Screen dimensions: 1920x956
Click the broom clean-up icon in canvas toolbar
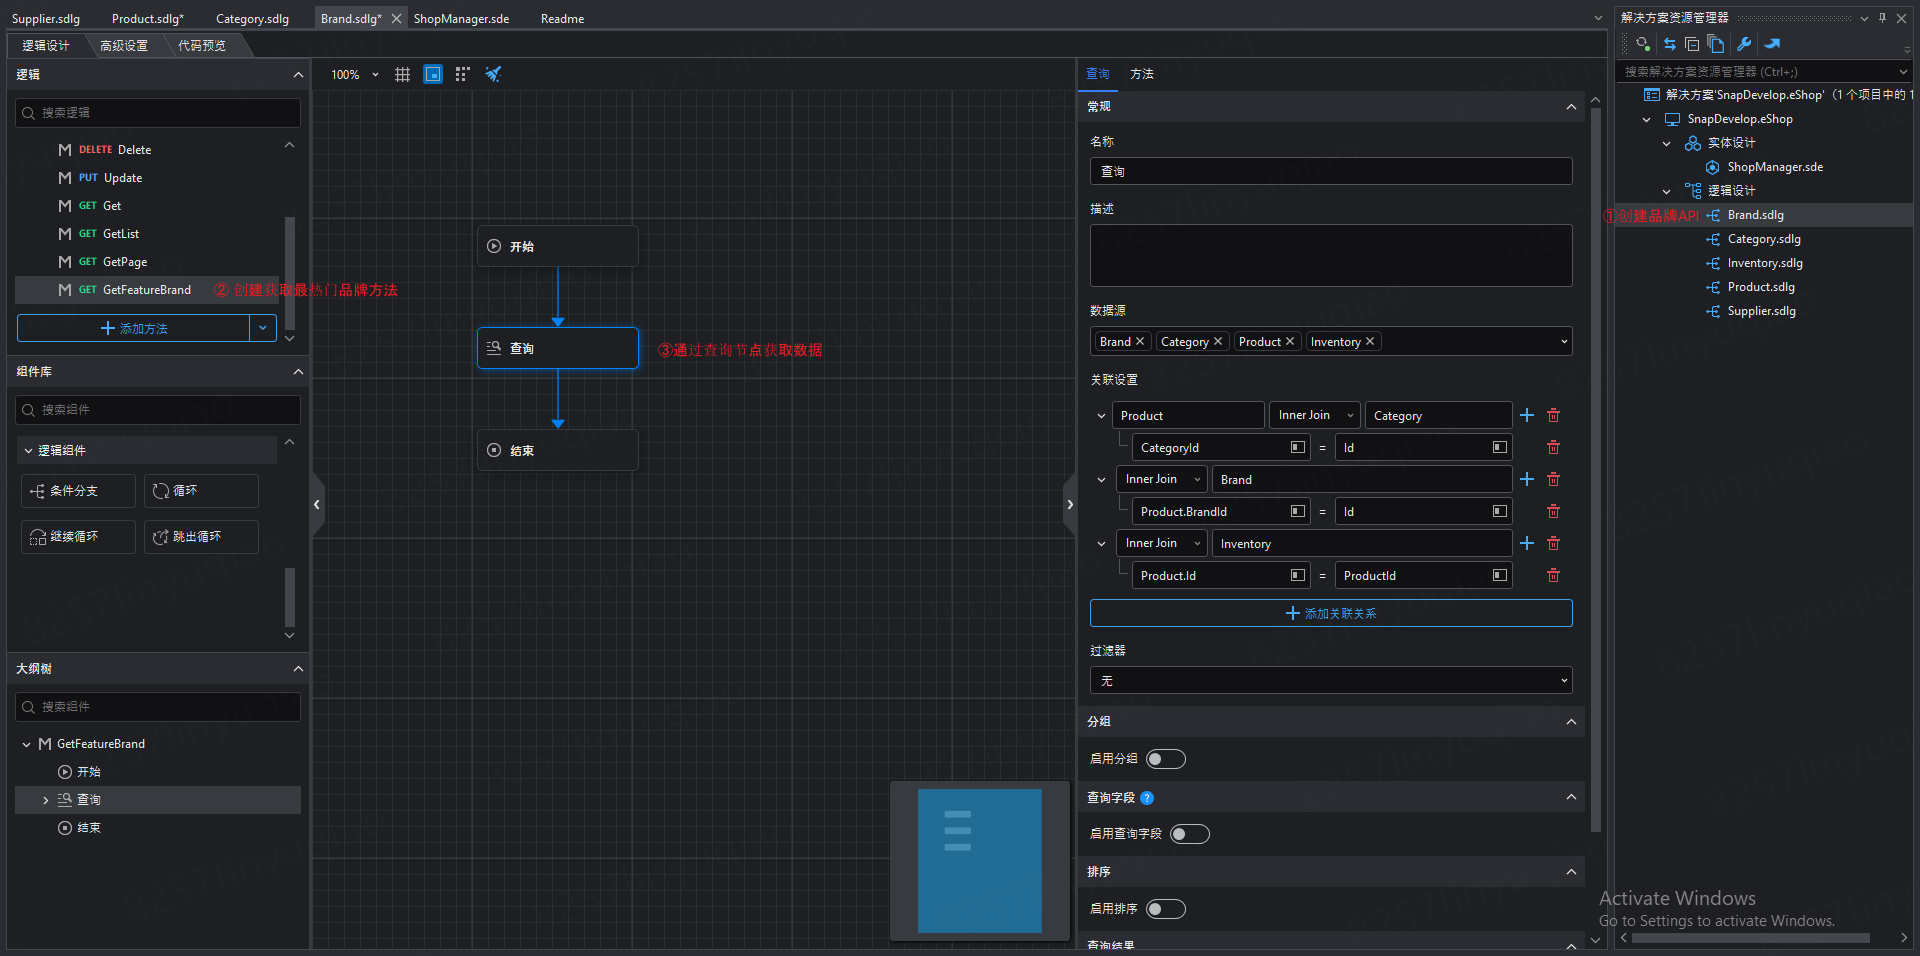coord(492,75)
